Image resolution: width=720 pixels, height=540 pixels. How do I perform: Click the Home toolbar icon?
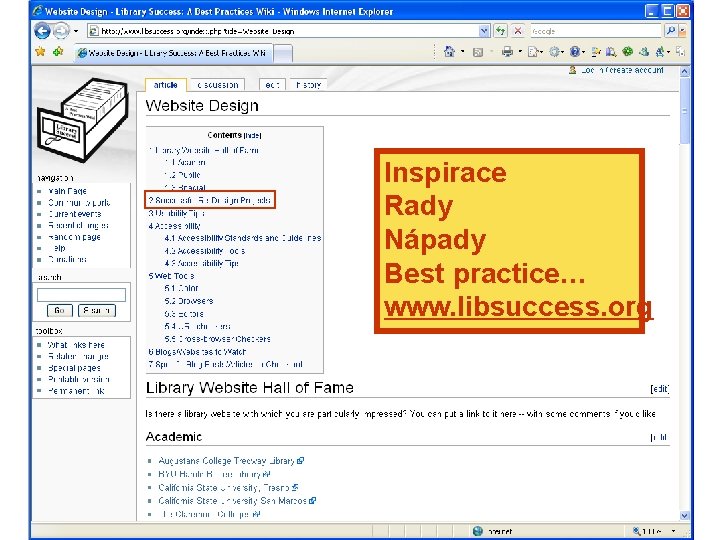point(449,52)
